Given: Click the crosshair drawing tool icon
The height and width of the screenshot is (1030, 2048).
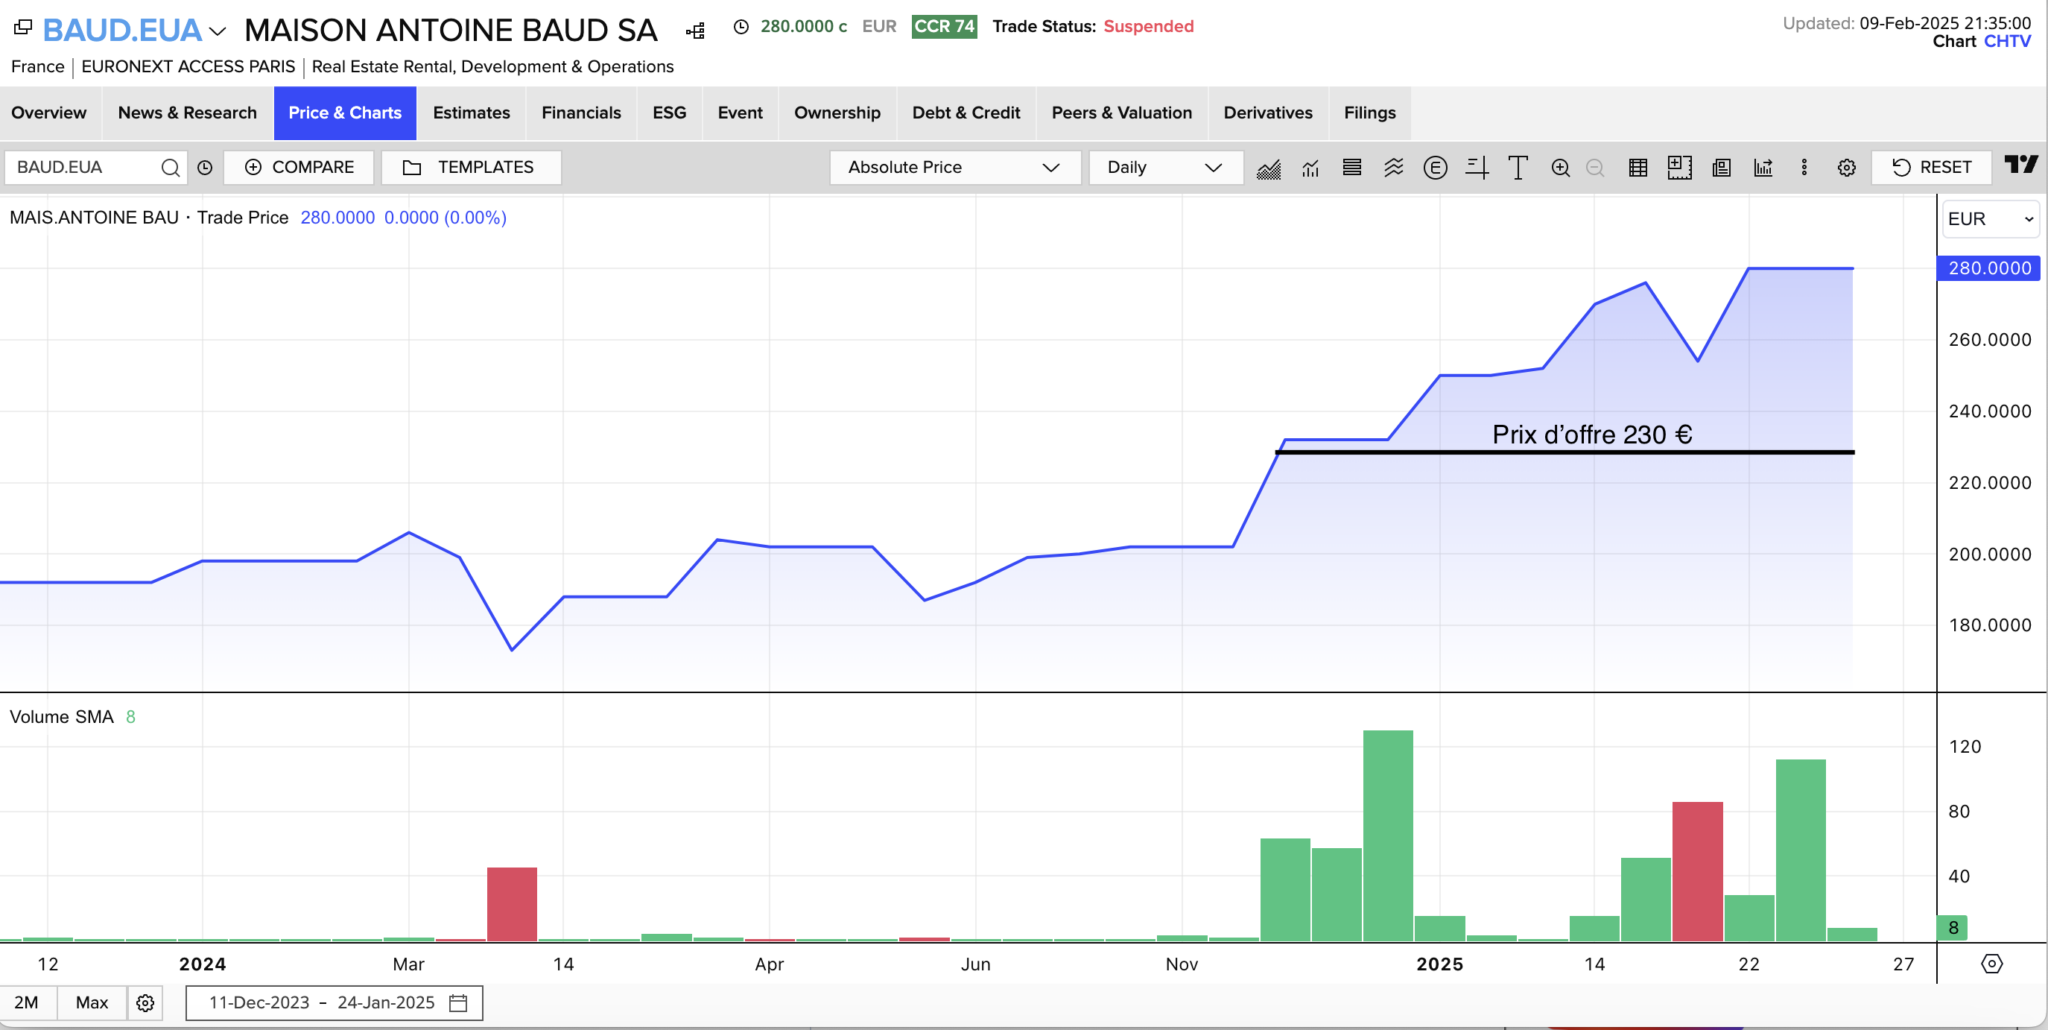Looking at the screenshot, I should (x=1477, y=168).
